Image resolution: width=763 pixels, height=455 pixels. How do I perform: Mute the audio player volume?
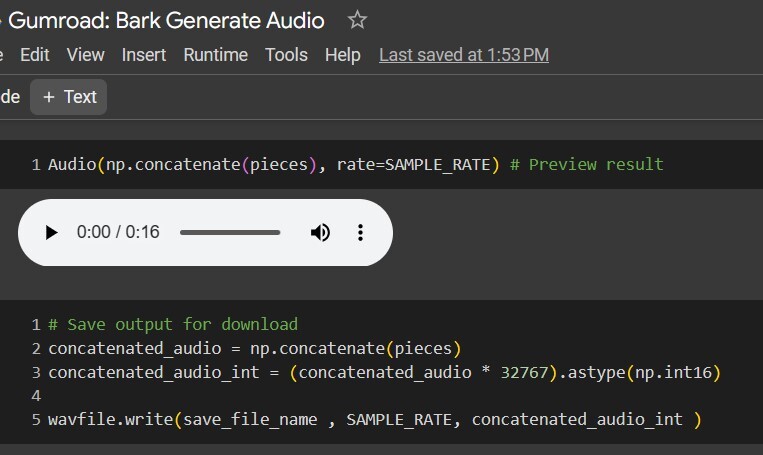tap(320, 233)
